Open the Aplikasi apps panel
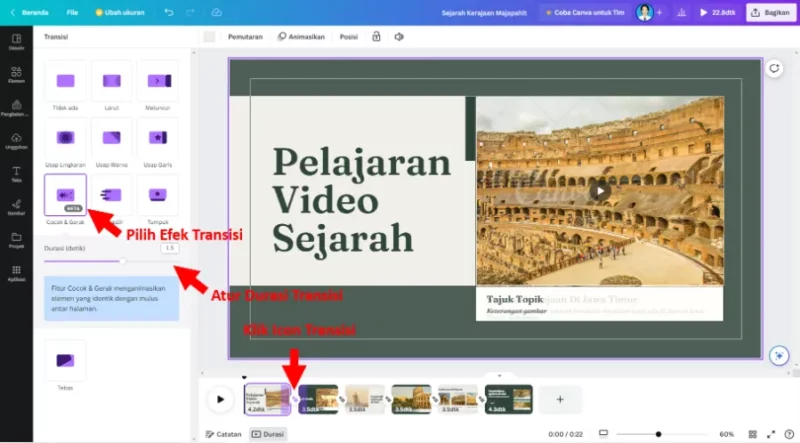Viewport: 800px width, 443px height. 16,273
